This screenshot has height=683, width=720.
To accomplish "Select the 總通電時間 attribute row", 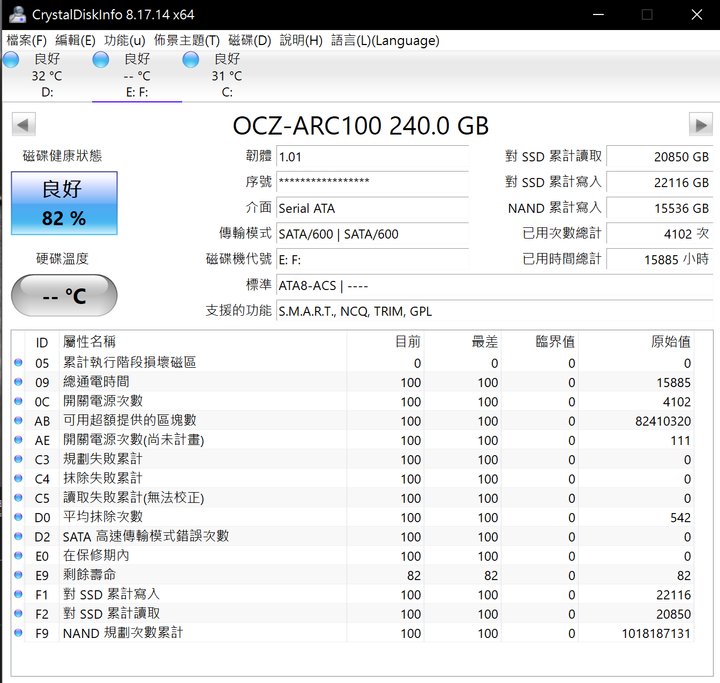I will tap(353, 382).
